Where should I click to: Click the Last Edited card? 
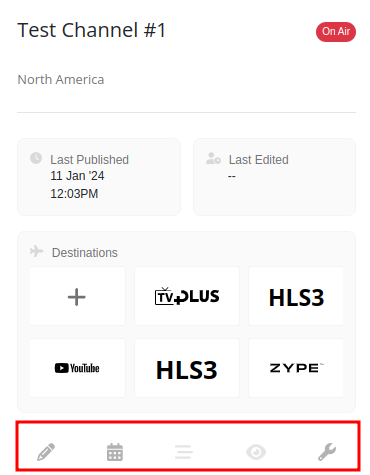(x=275, y=177)
